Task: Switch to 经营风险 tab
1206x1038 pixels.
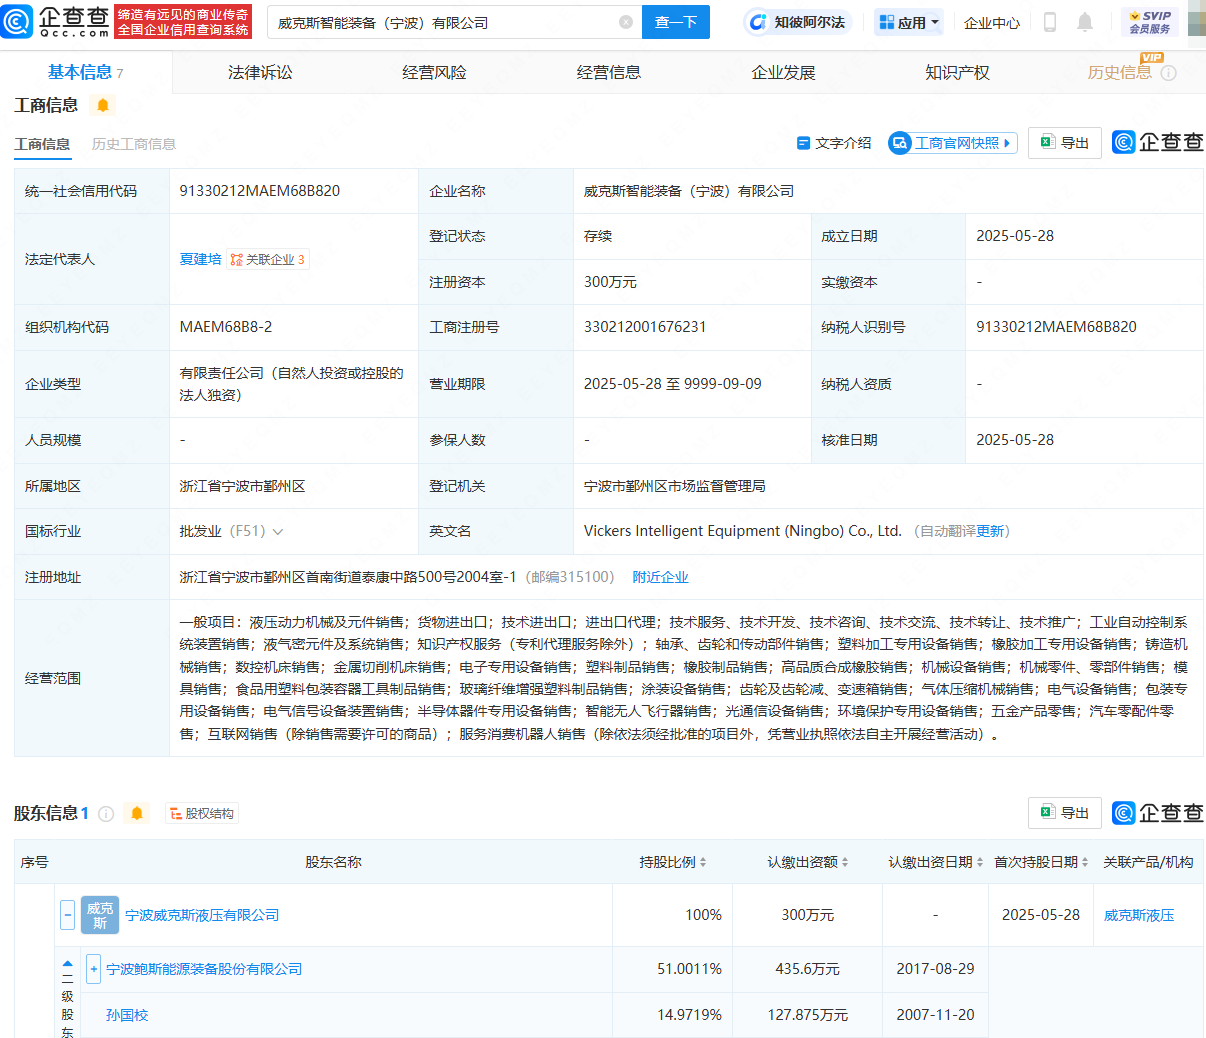Action: click(434, 72)
